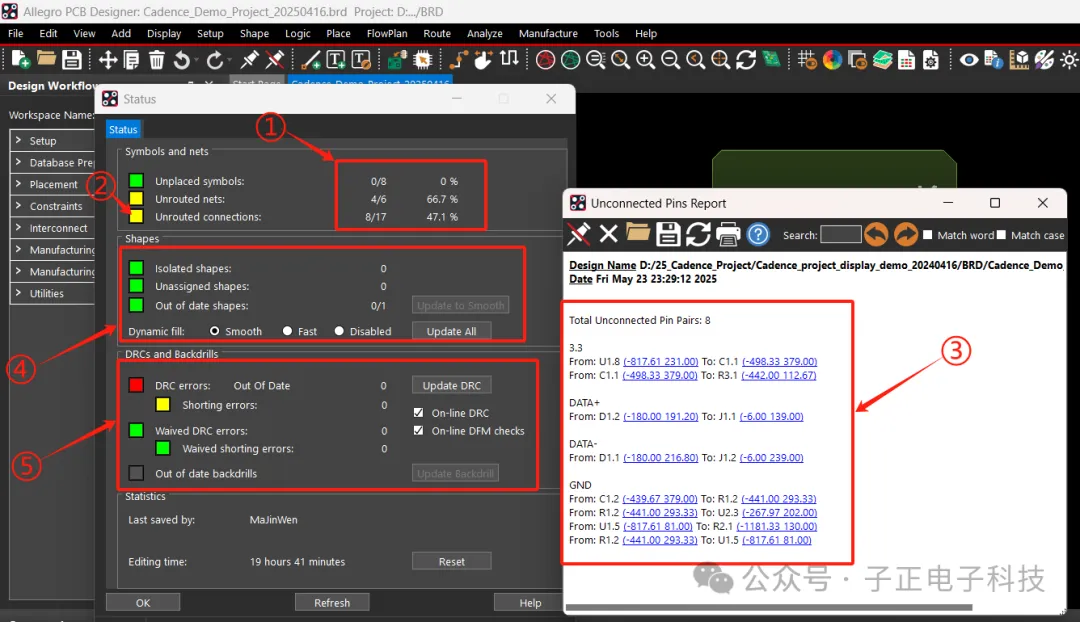Click the red Unrats All icon
The image size is (1080, 622).
545,60
